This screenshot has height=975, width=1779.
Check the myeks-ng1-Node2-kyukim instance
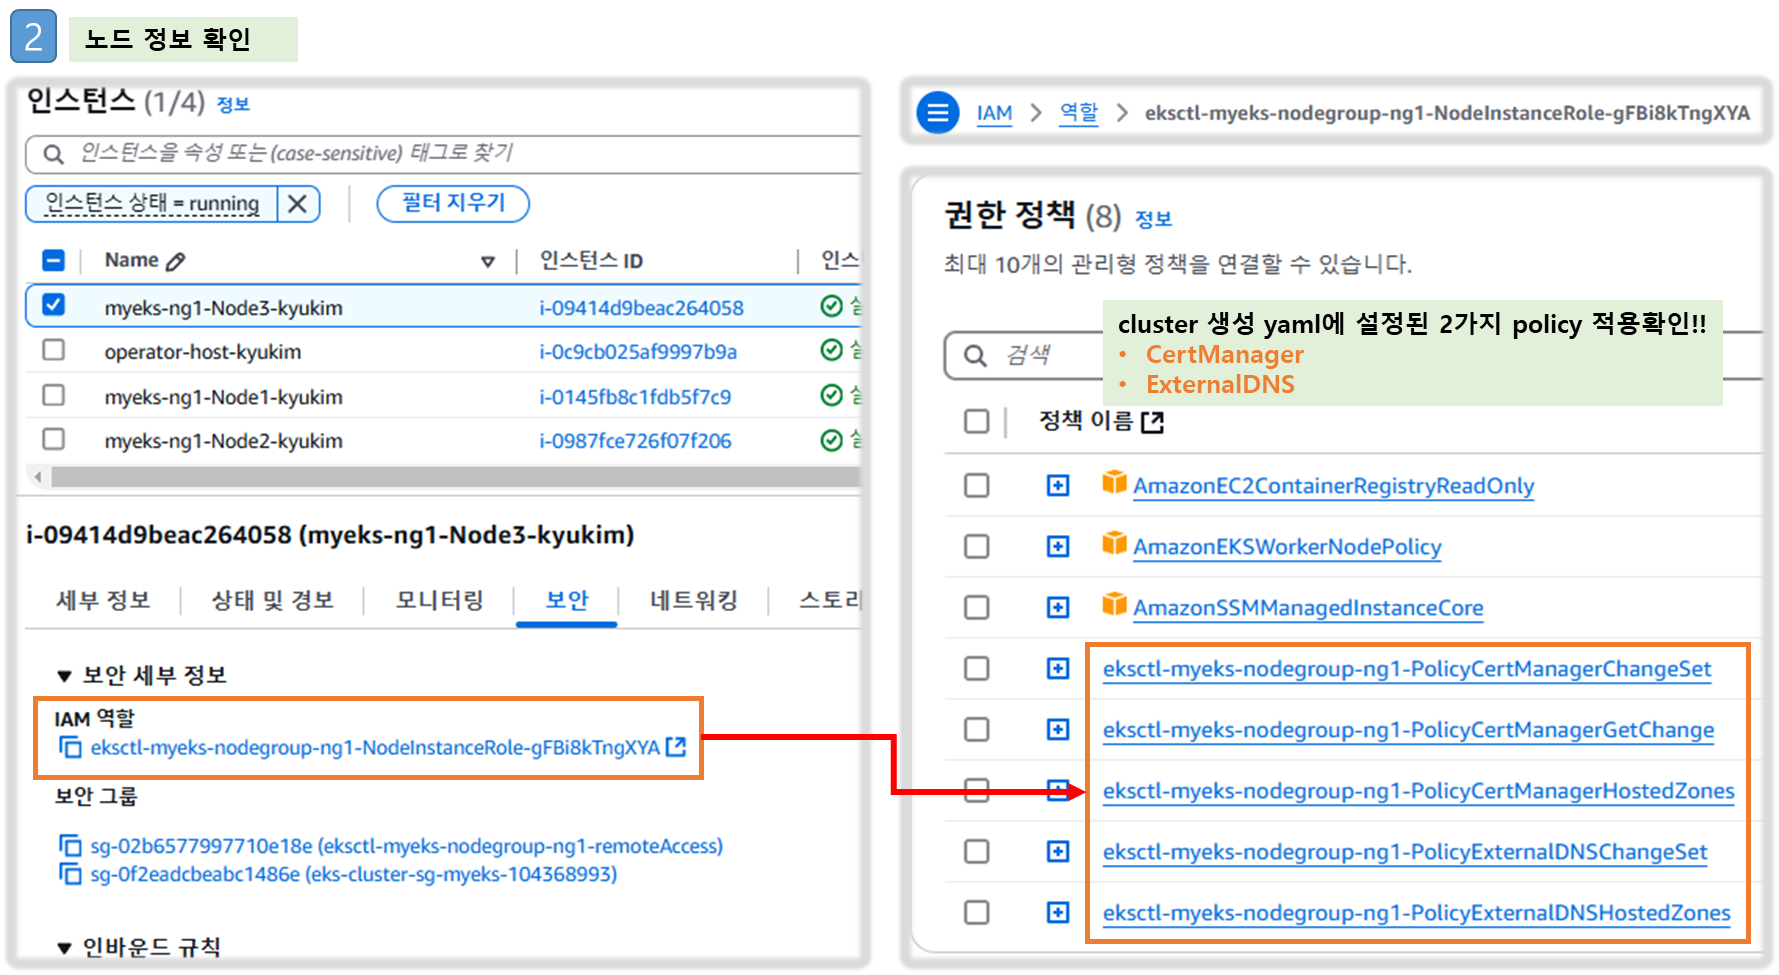coord(54,439)
